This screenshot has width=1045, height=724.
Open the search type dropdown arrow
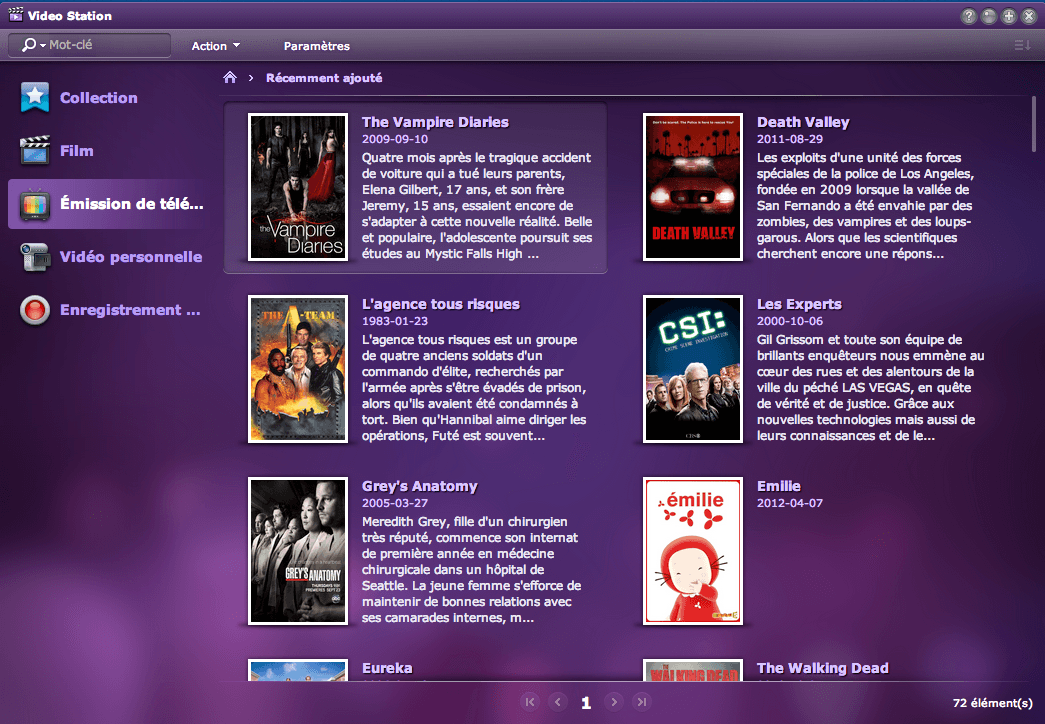43,45
